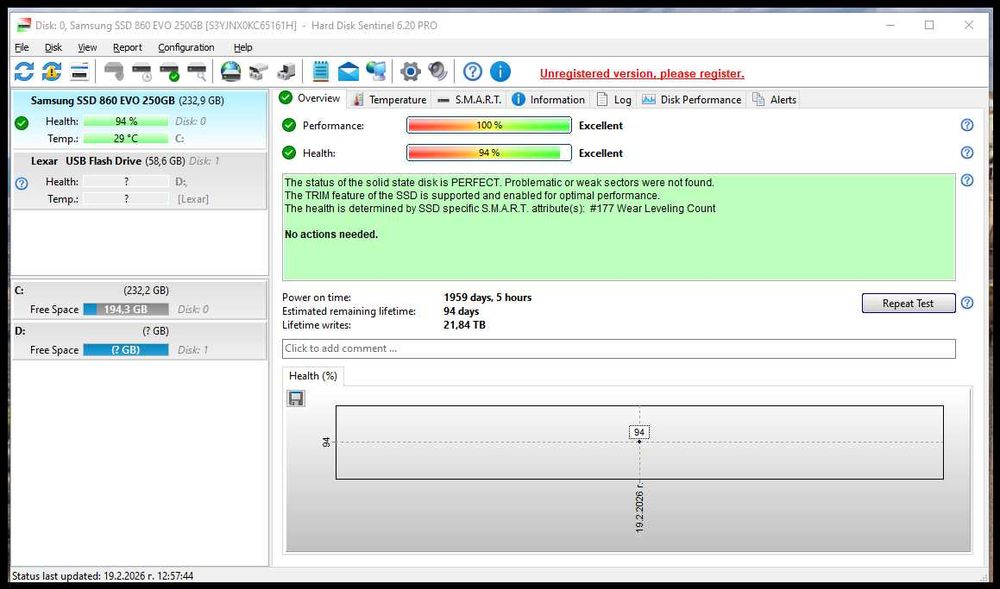The height and width of the screenshot is (589, 1000).
Task: Open settings via the gear toolbar icon
Action: 410,71
